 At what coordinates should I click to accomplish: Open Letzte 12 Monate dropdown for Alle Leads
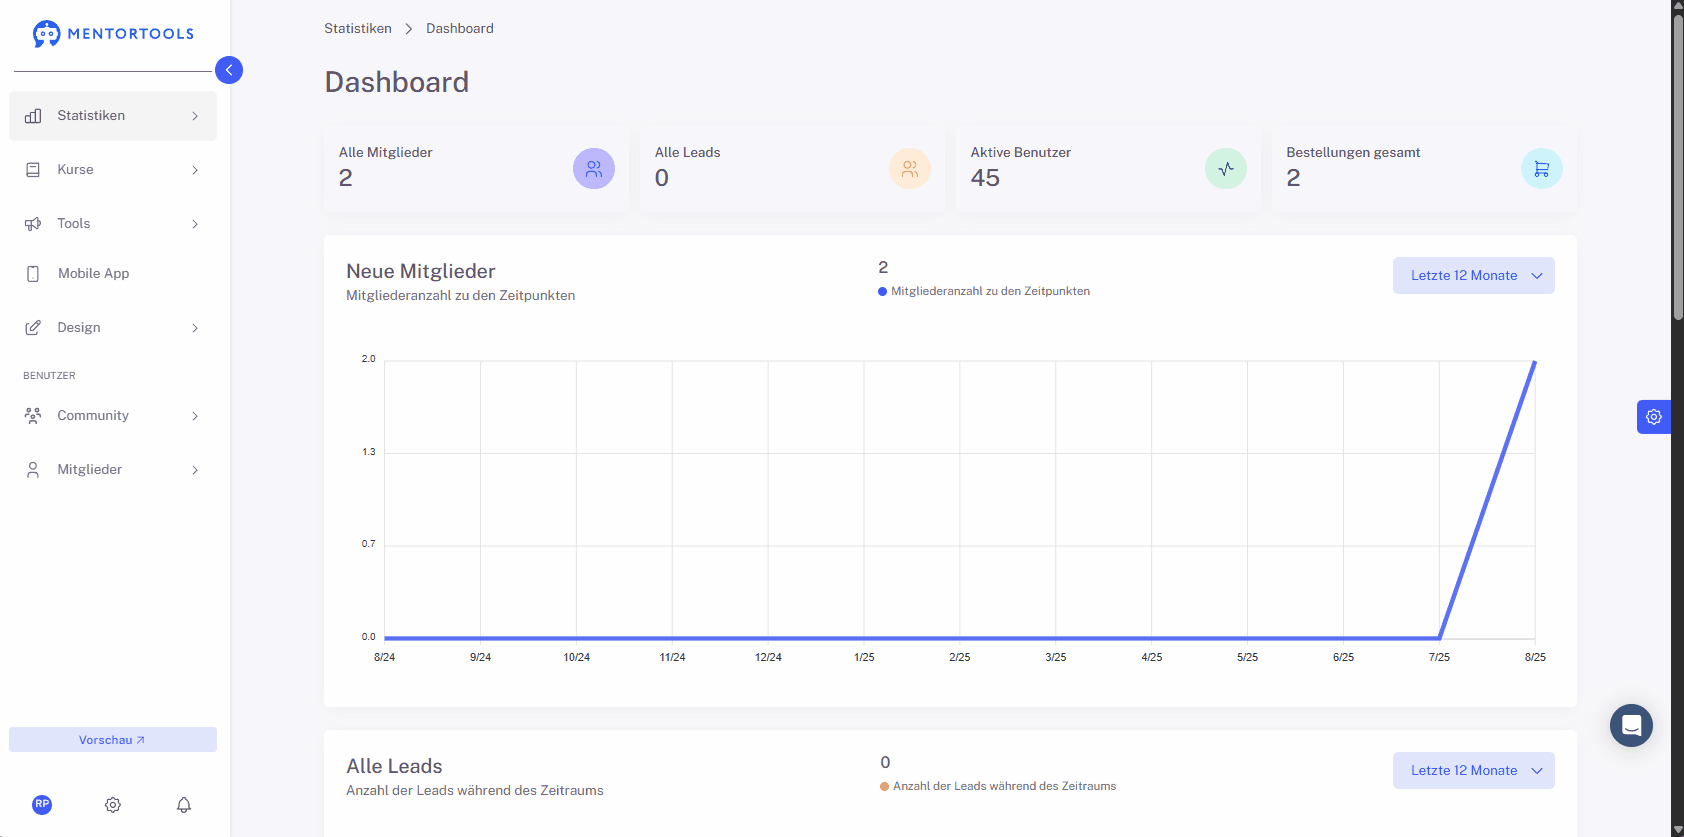[1474, 771]
